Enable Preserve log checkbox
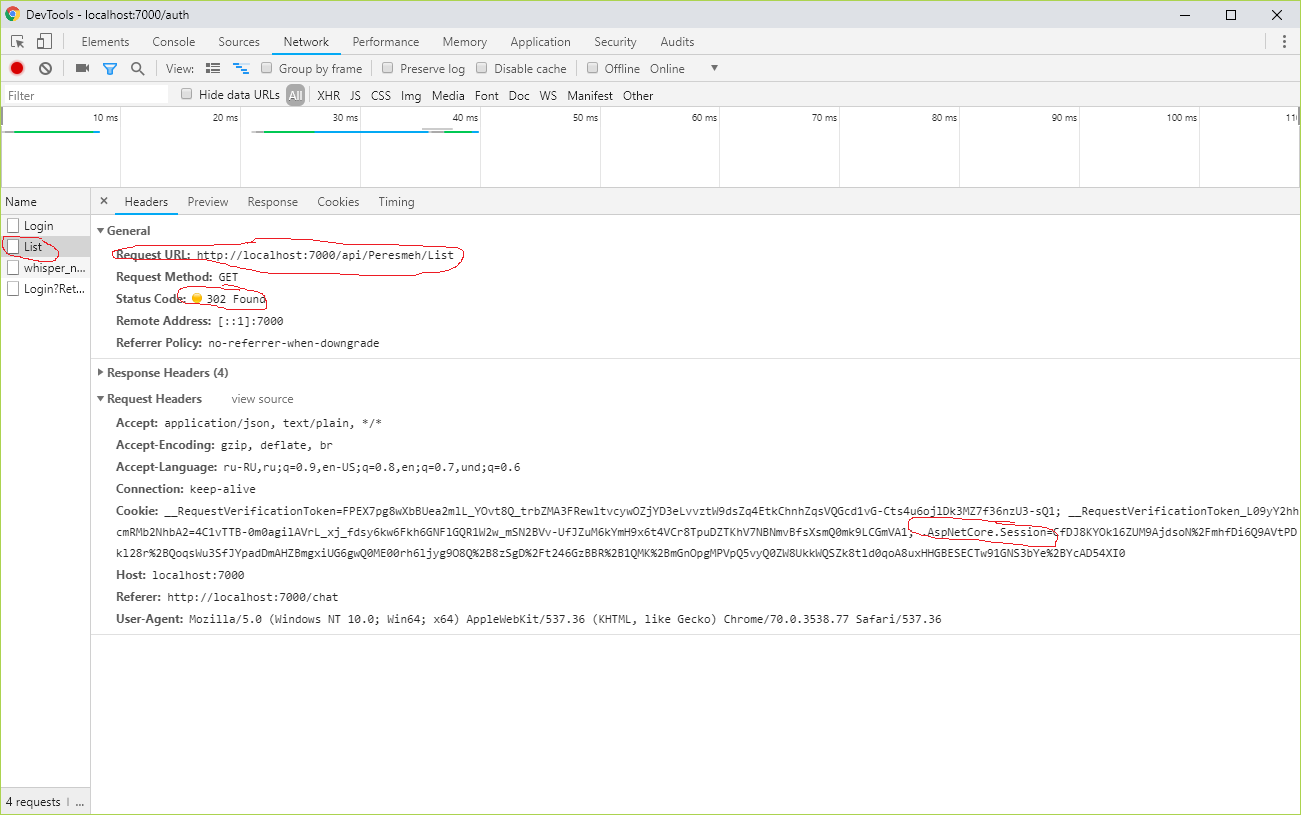The width and height of the screenshot is (1301, 815). click(x=387, y=68)
